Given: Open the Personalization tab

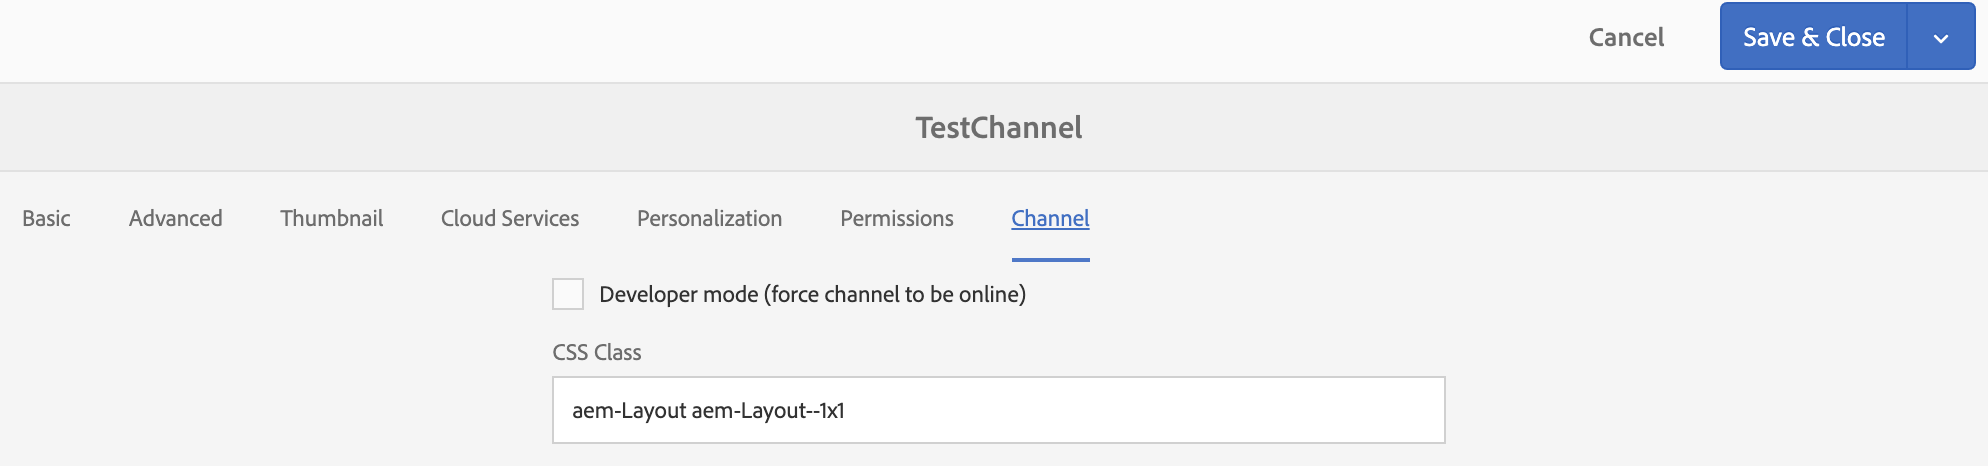Looking at the screenshot, I should pos(709,218).
